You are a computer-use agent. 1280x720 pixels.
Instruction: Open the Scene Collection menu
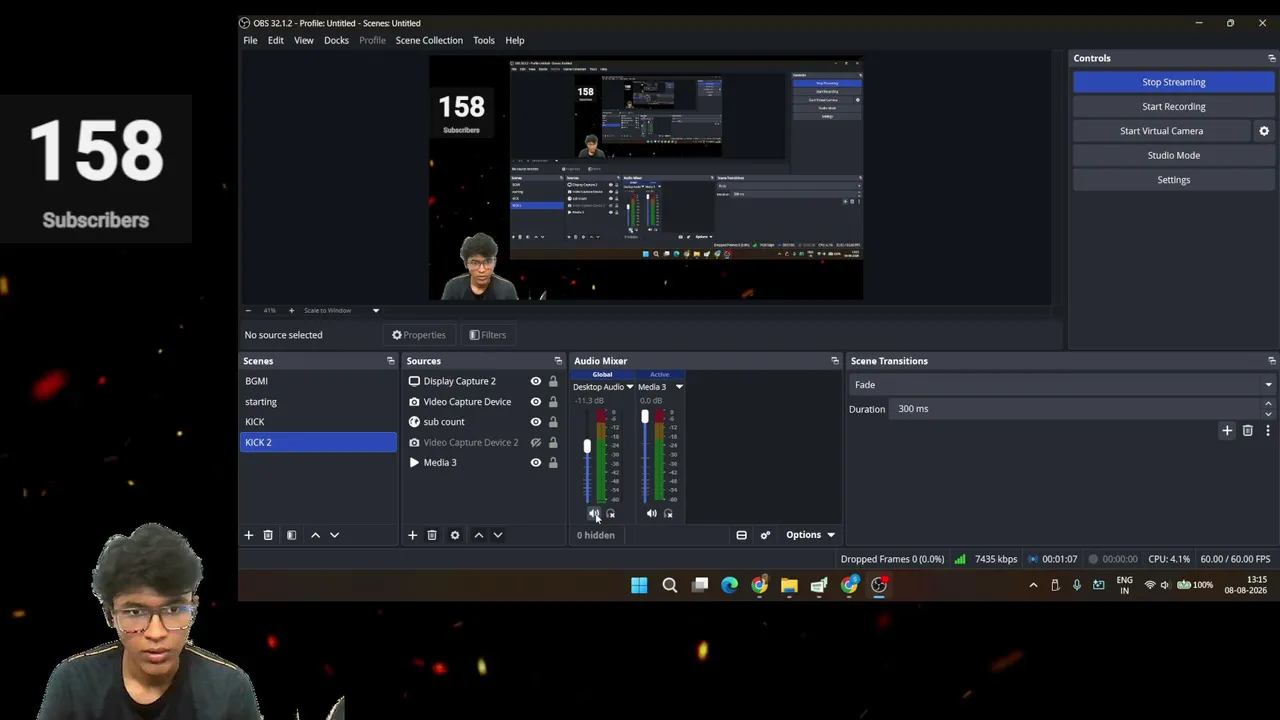pos(429,40)
